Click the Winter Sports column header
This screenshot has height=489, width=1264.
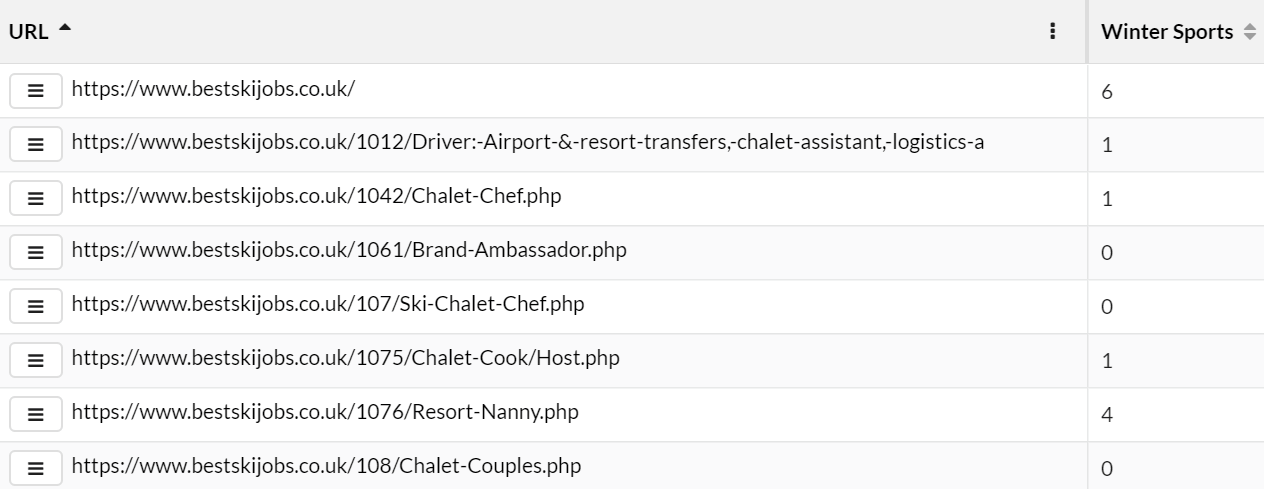(x=1167, y=32)
